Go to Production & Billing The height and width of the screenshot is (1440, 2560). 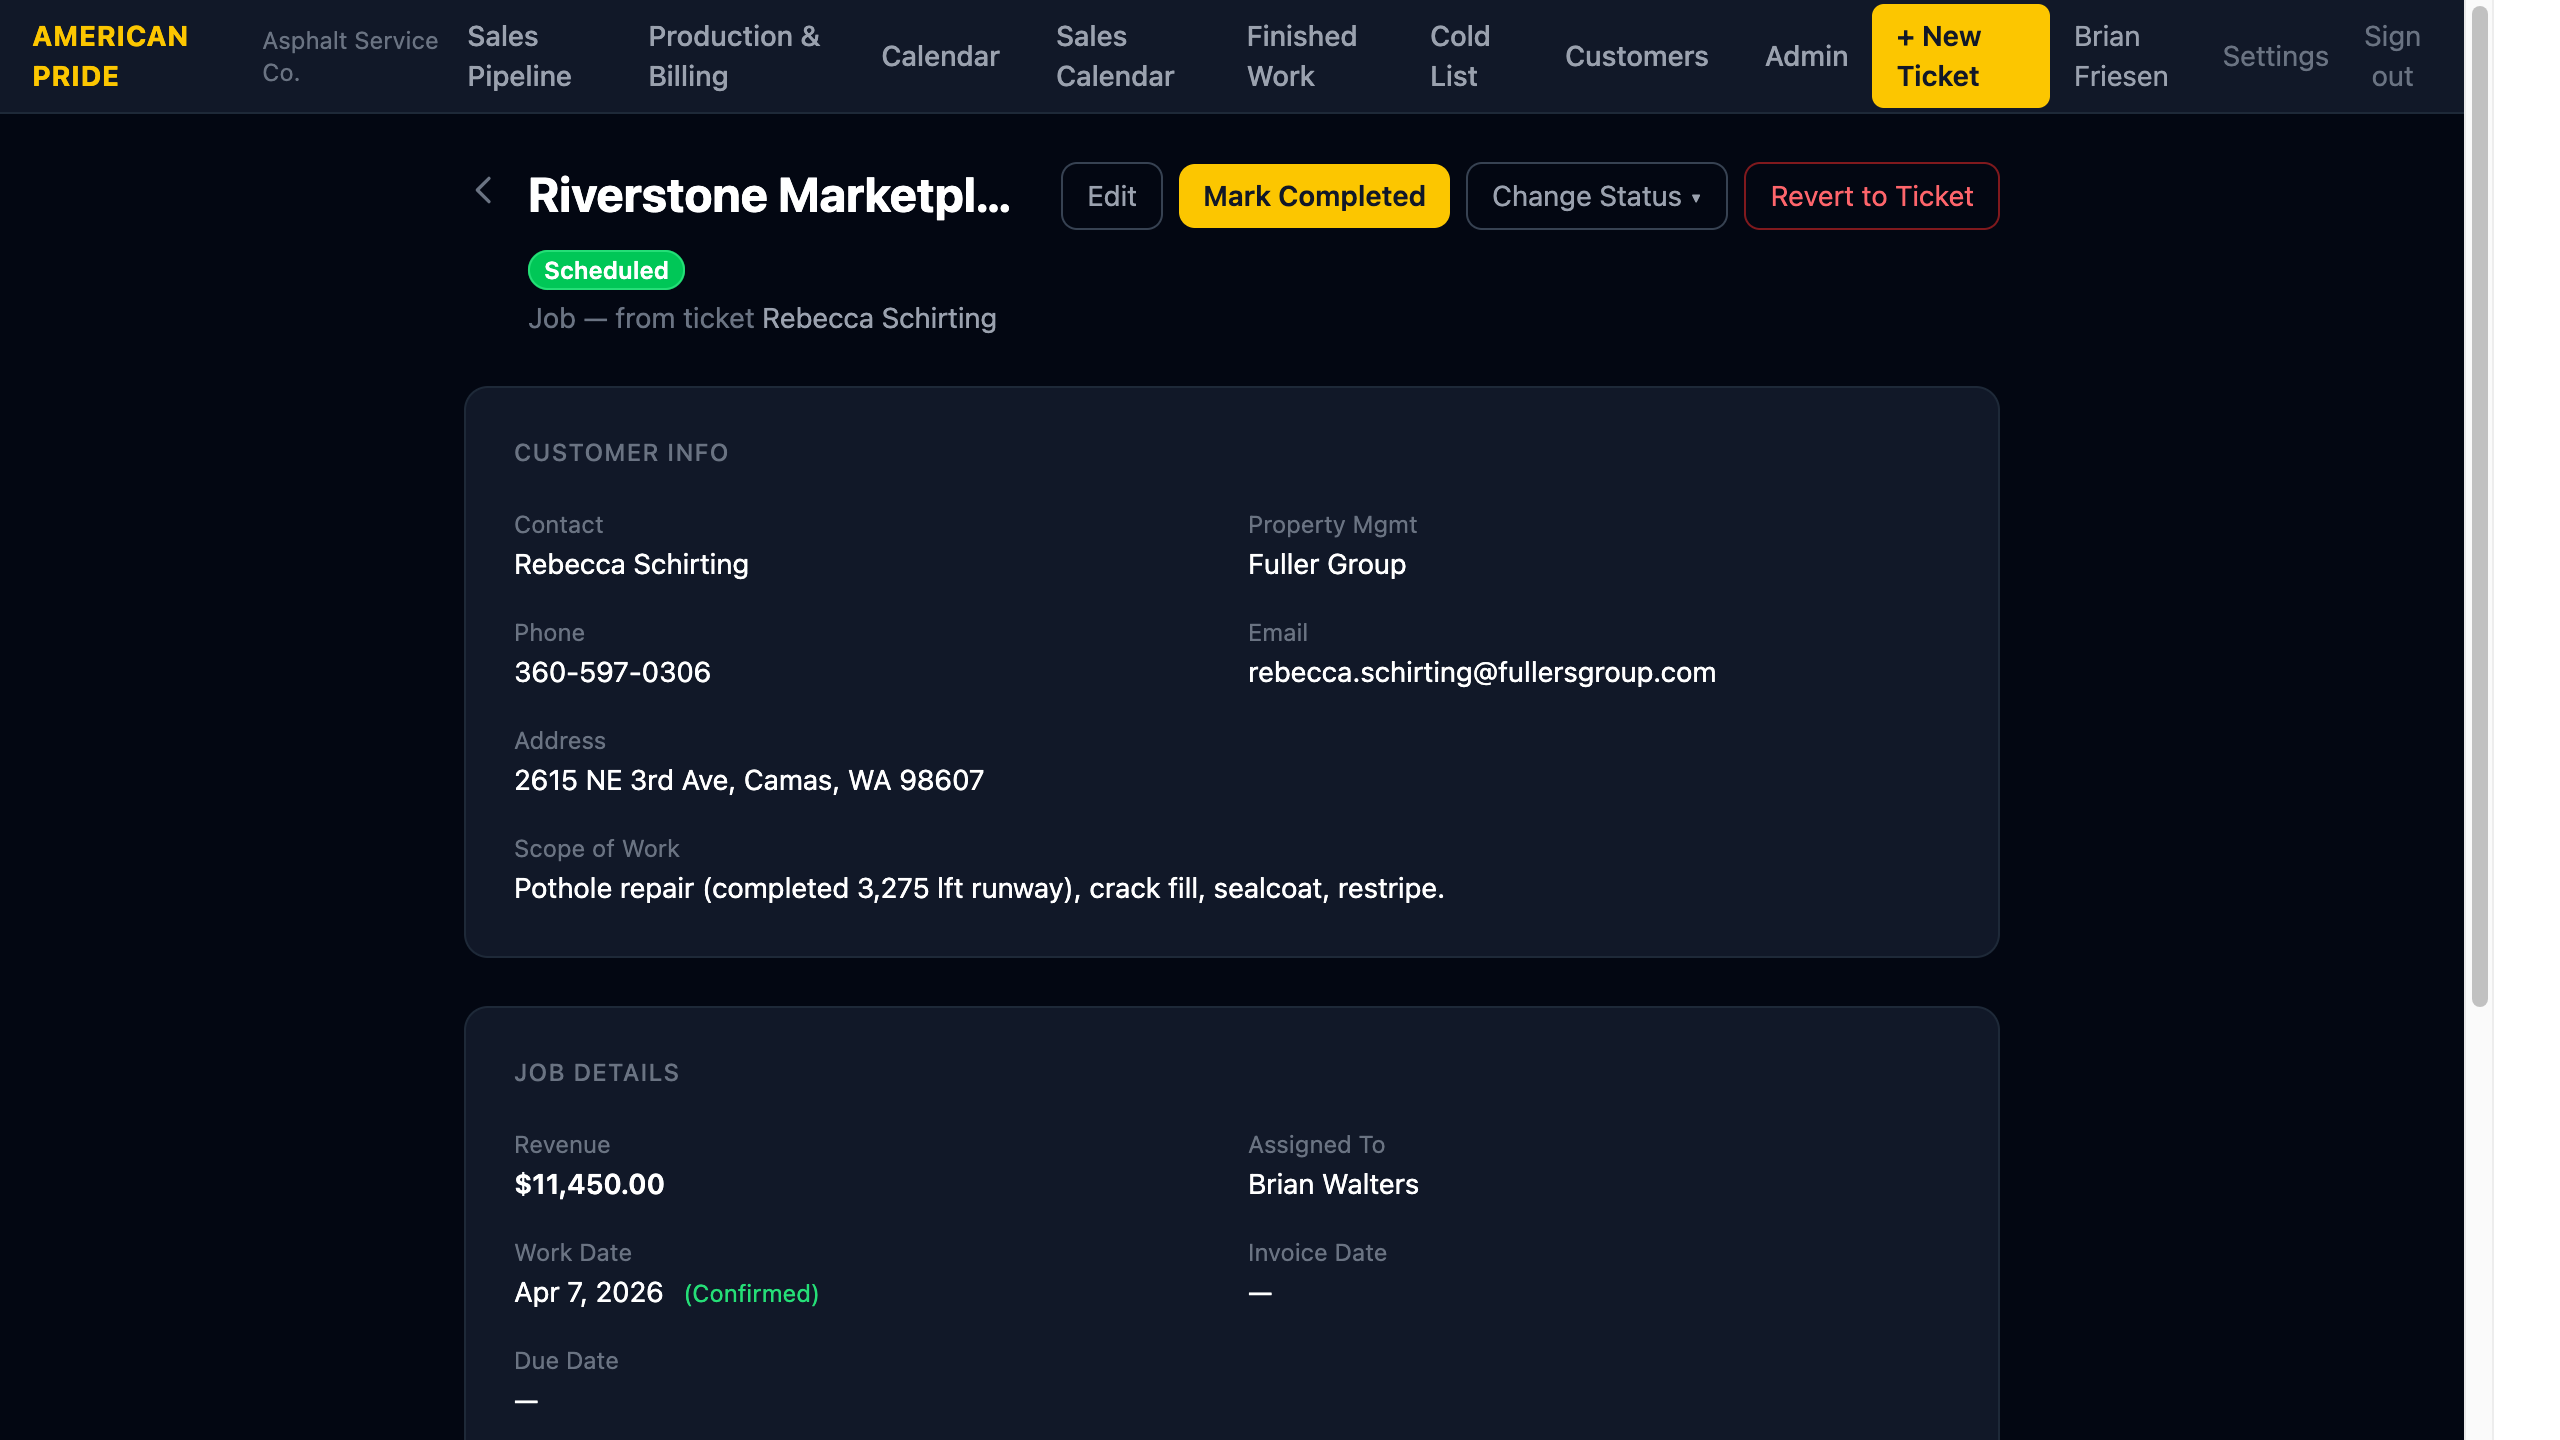[x=734, y=56]
